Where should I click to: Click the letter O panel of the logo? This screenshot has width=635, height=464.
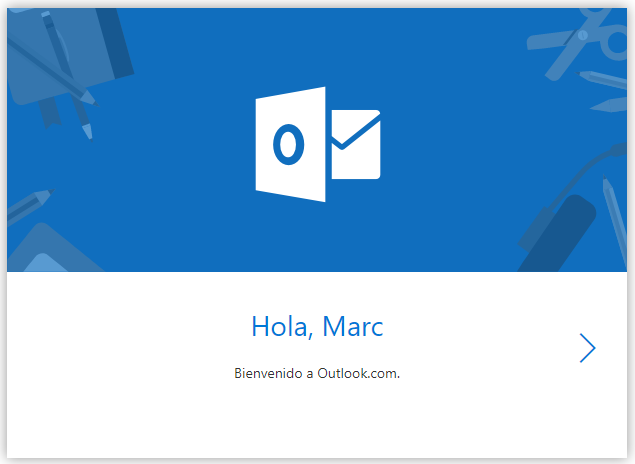pos(290,144)
